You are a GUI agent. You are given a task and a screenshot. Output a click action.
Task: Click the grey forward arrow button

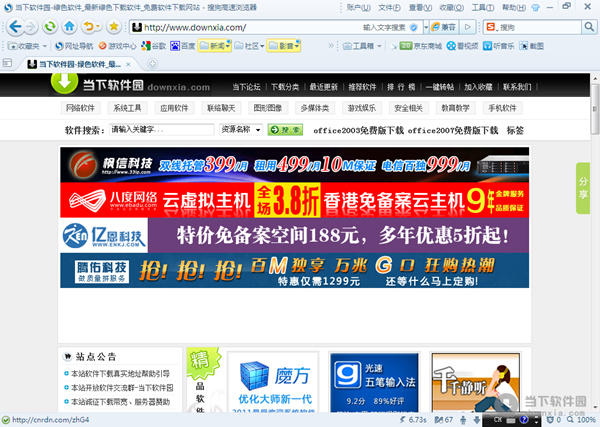(30, 27)
